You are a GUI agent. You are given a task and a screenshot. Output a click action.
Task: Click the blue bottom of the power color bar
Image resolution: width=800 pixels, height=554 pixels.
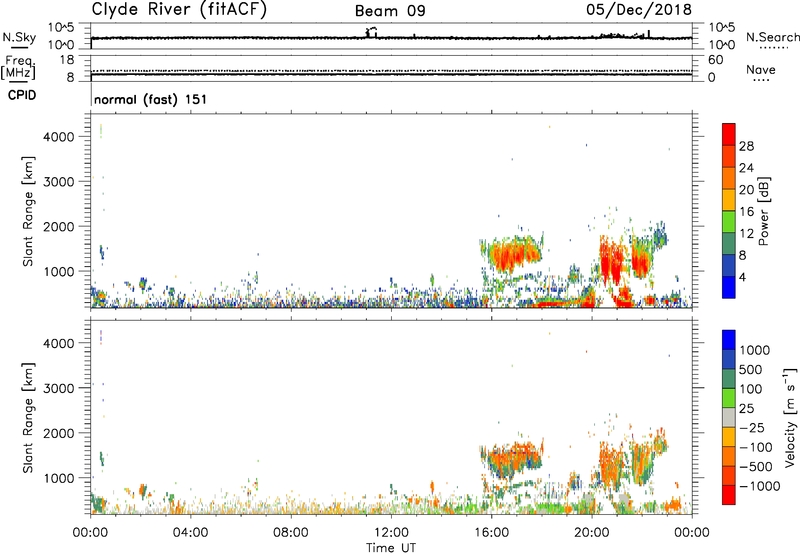click(x=729, y=287)
